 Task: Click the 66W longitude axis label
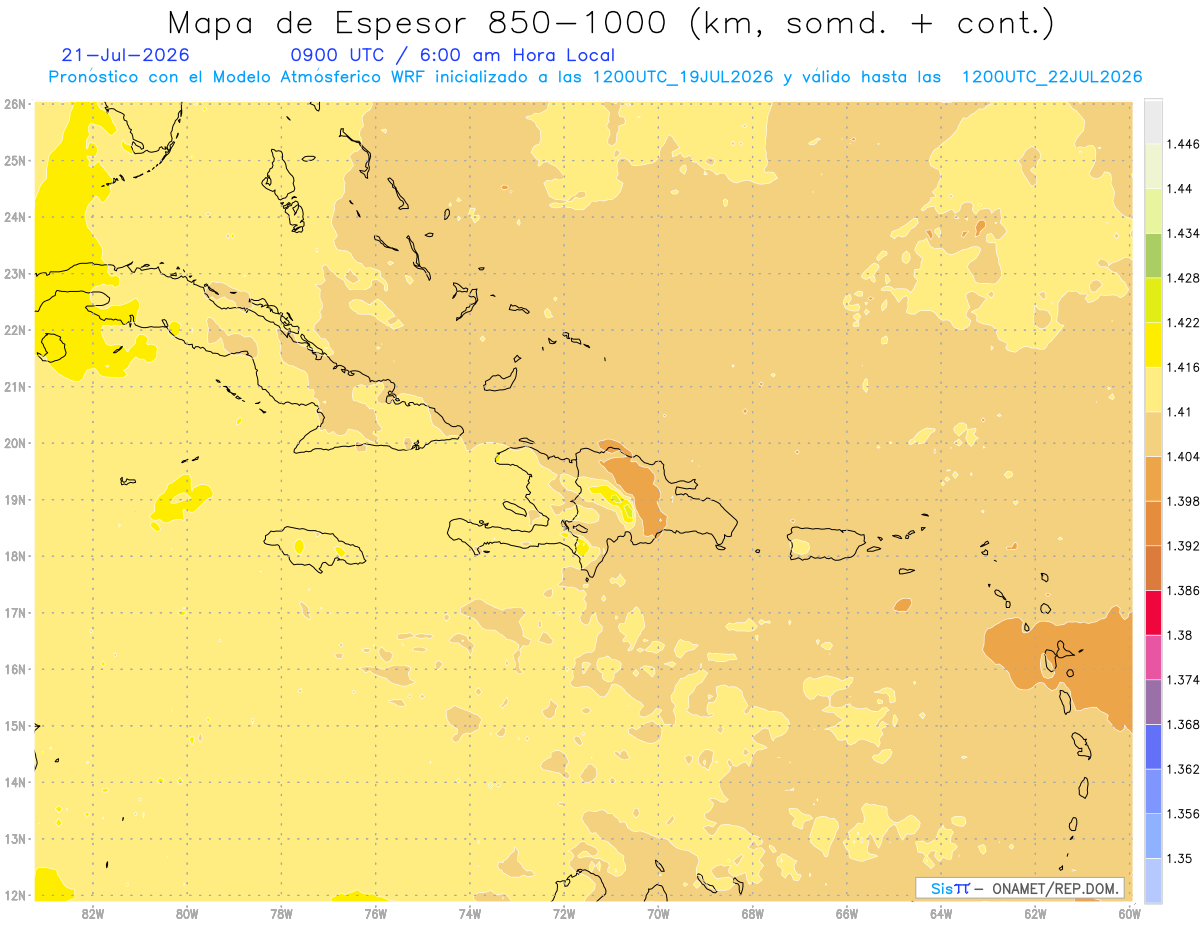coord(847,912)
